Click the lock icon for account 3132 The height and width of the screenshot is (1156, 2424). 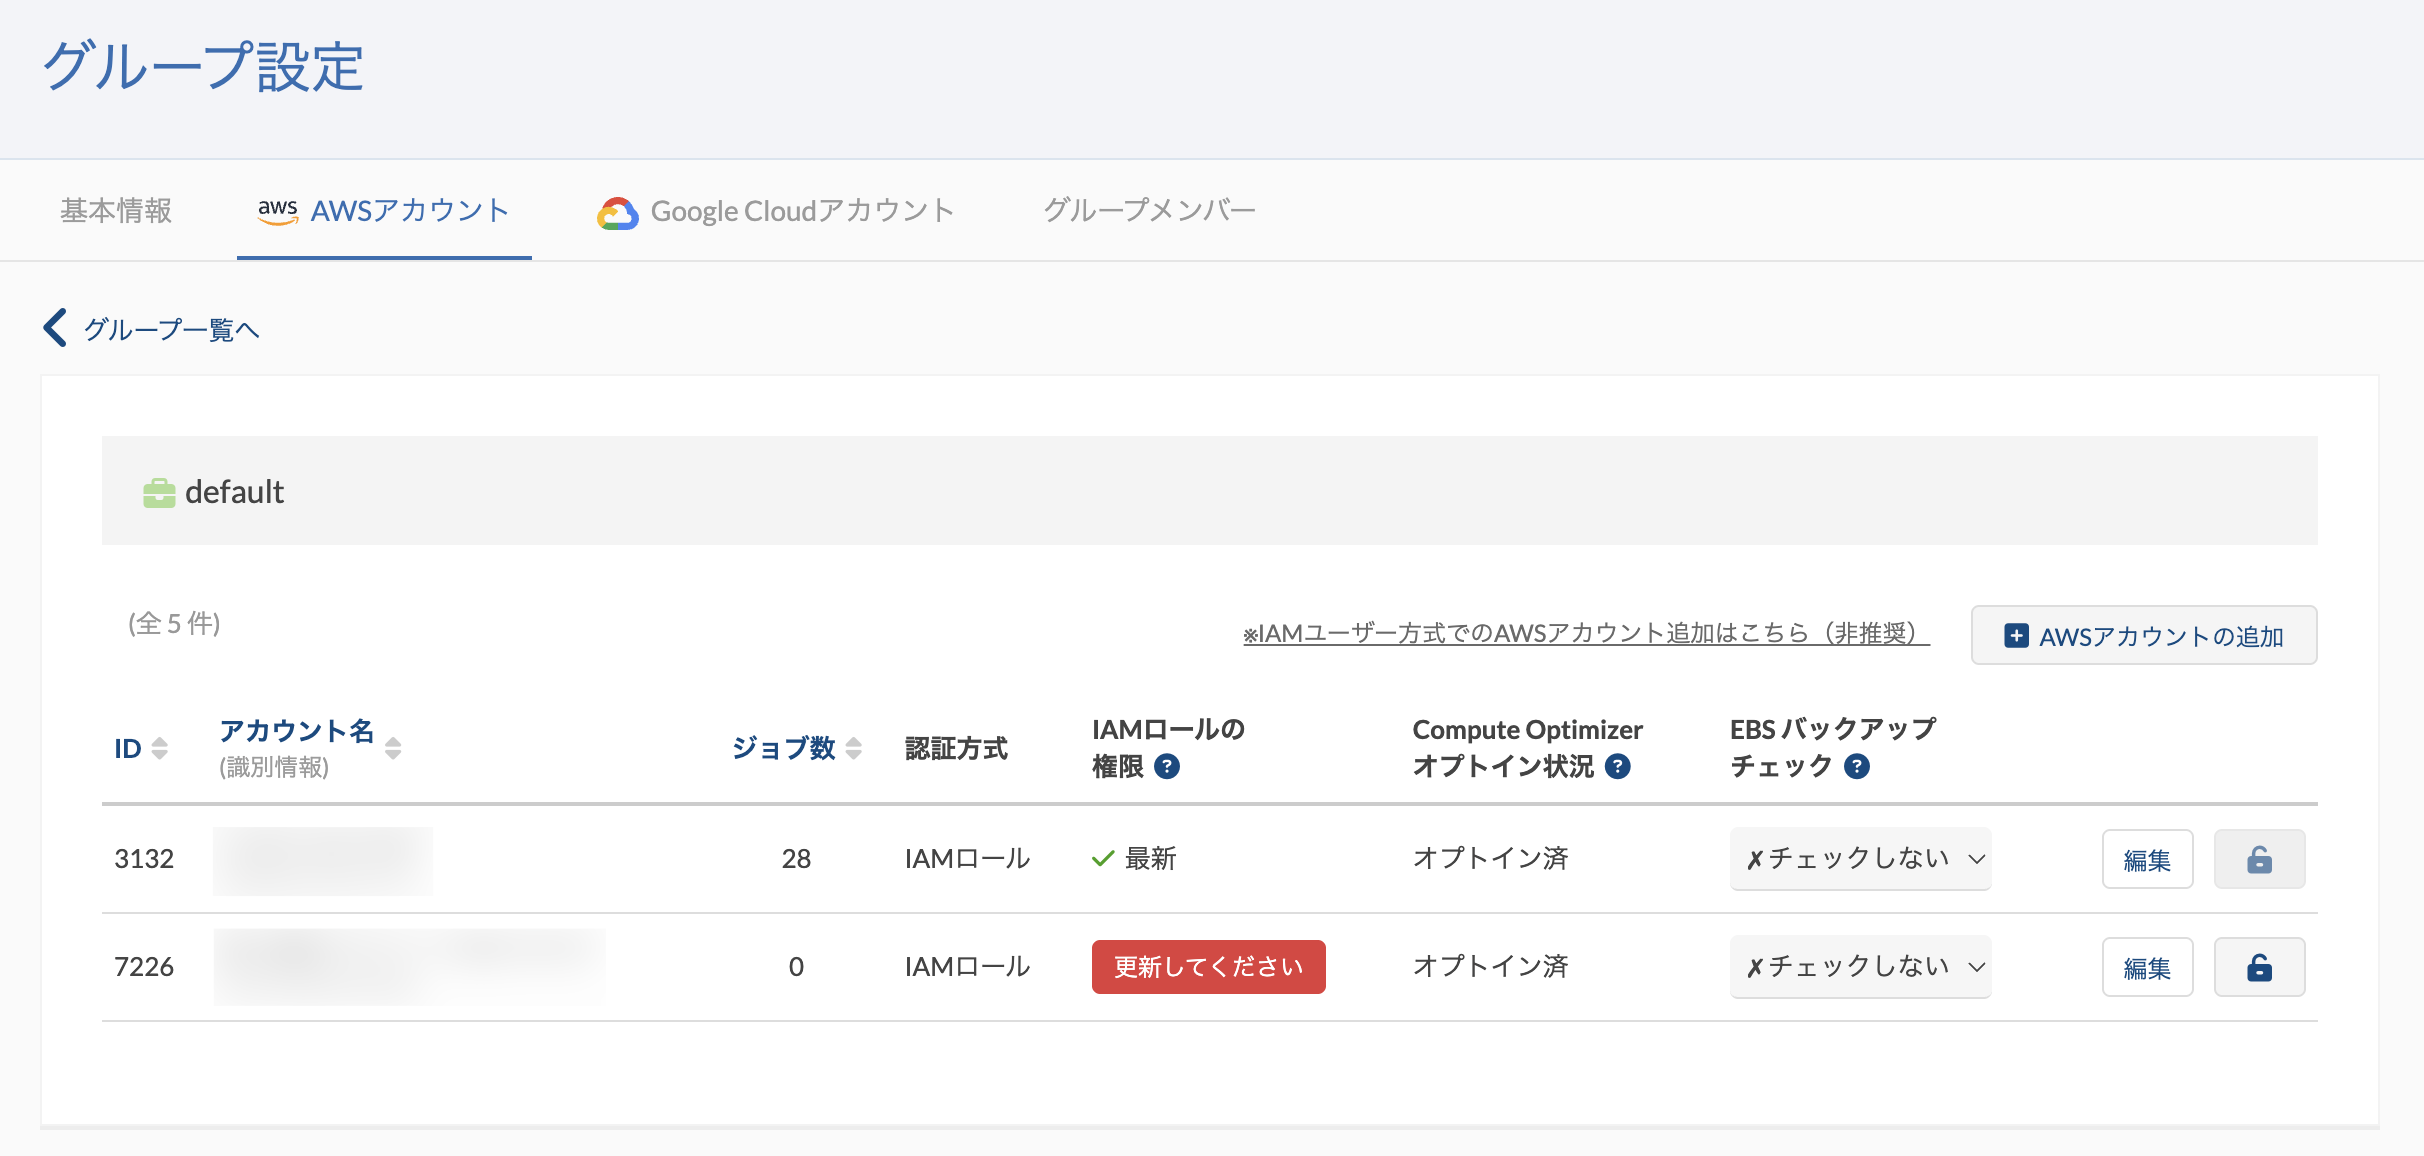[2259, 859]
